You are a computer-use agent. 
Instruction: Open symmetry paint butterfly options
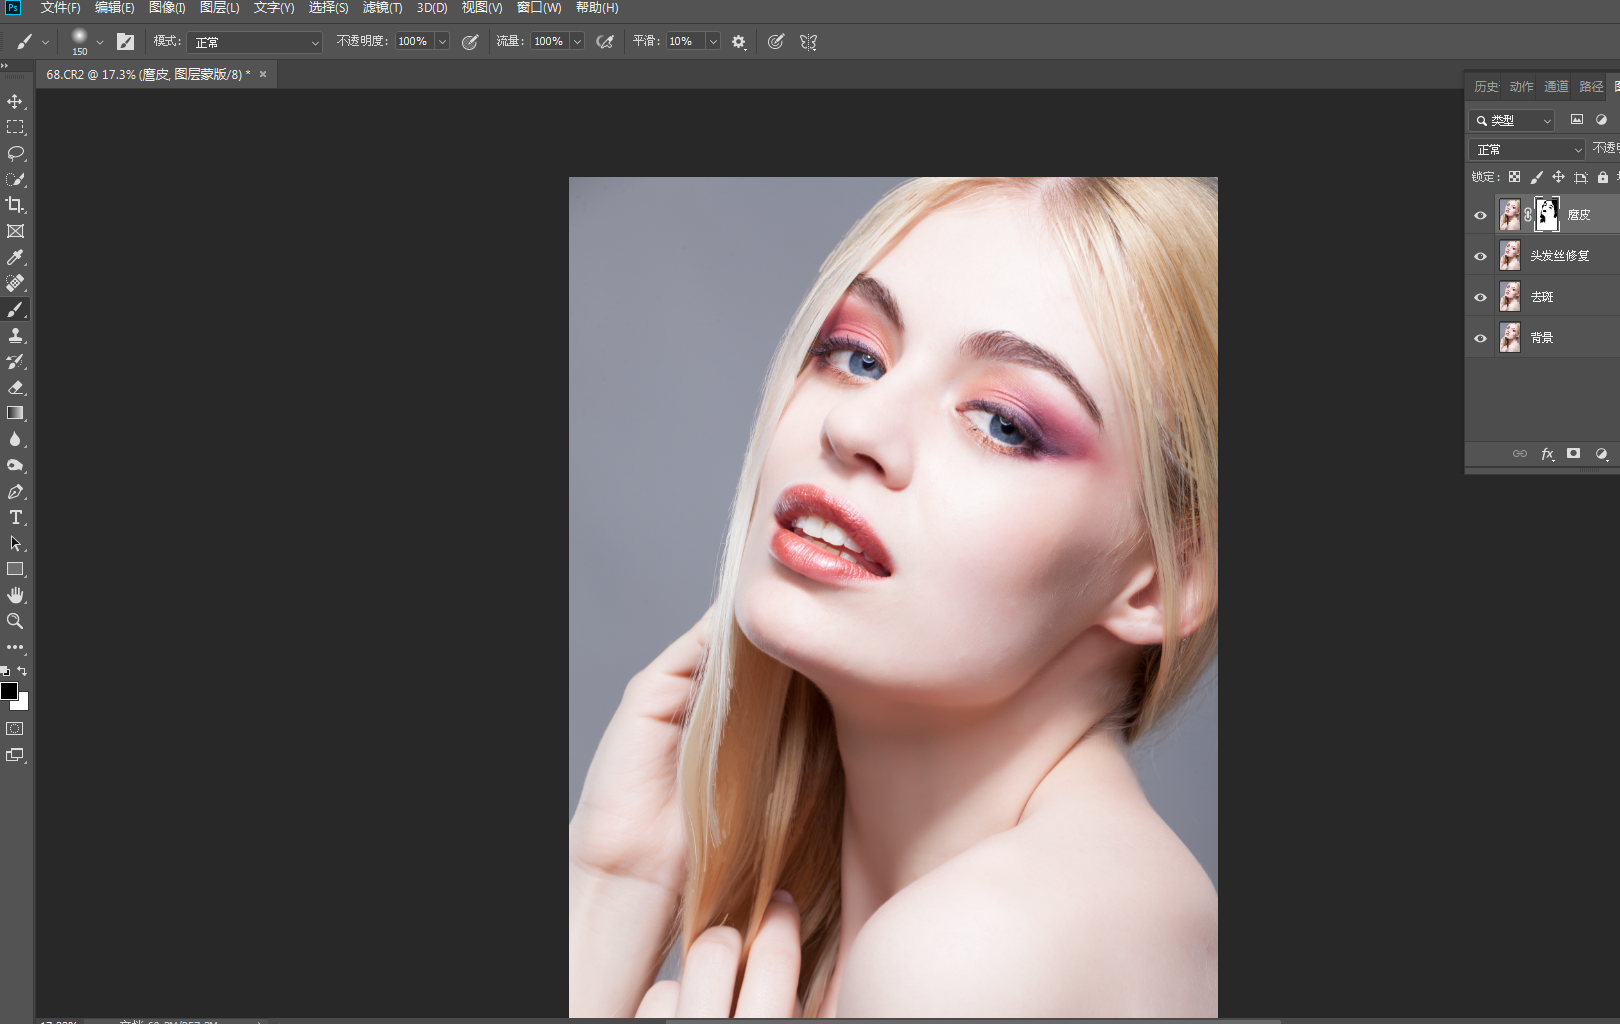[808, 42]
